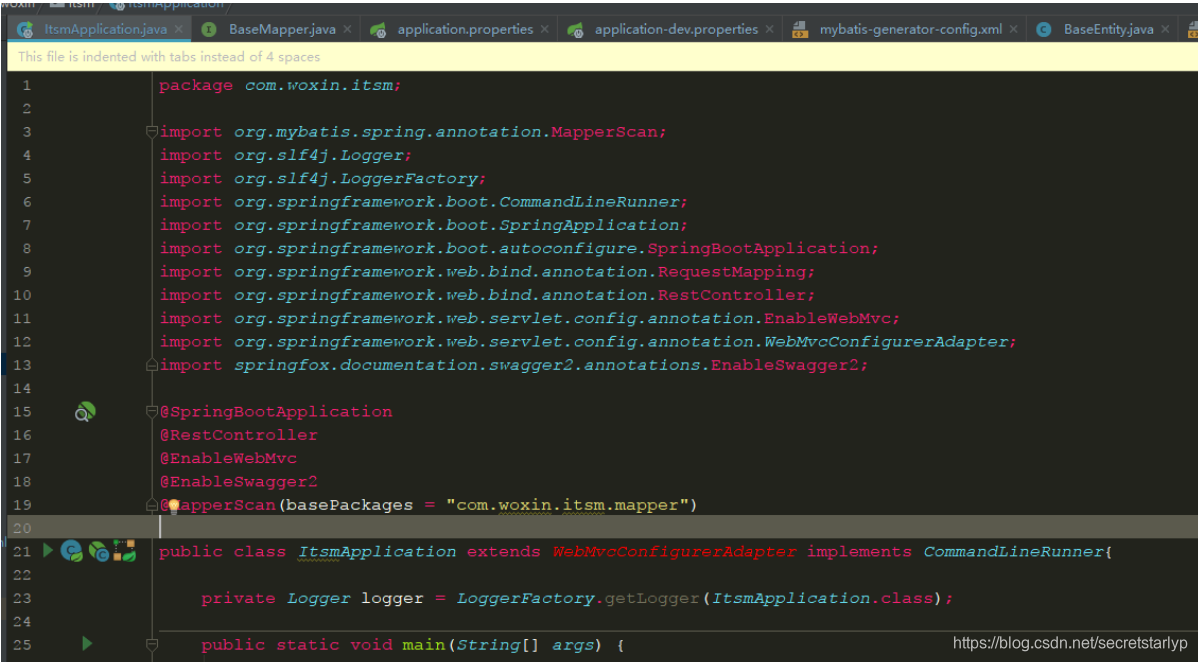This screenshot has width=1198, height=662.
Task: Click the interface icon on BaseMapper.java tab
Action: coord(208,29)
